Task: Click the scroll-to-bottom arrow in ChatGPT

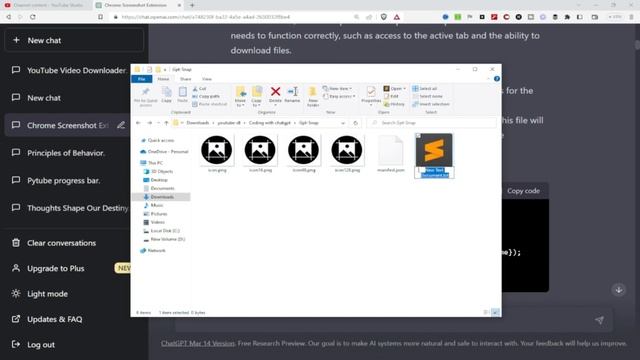Action: coord(619,290)
